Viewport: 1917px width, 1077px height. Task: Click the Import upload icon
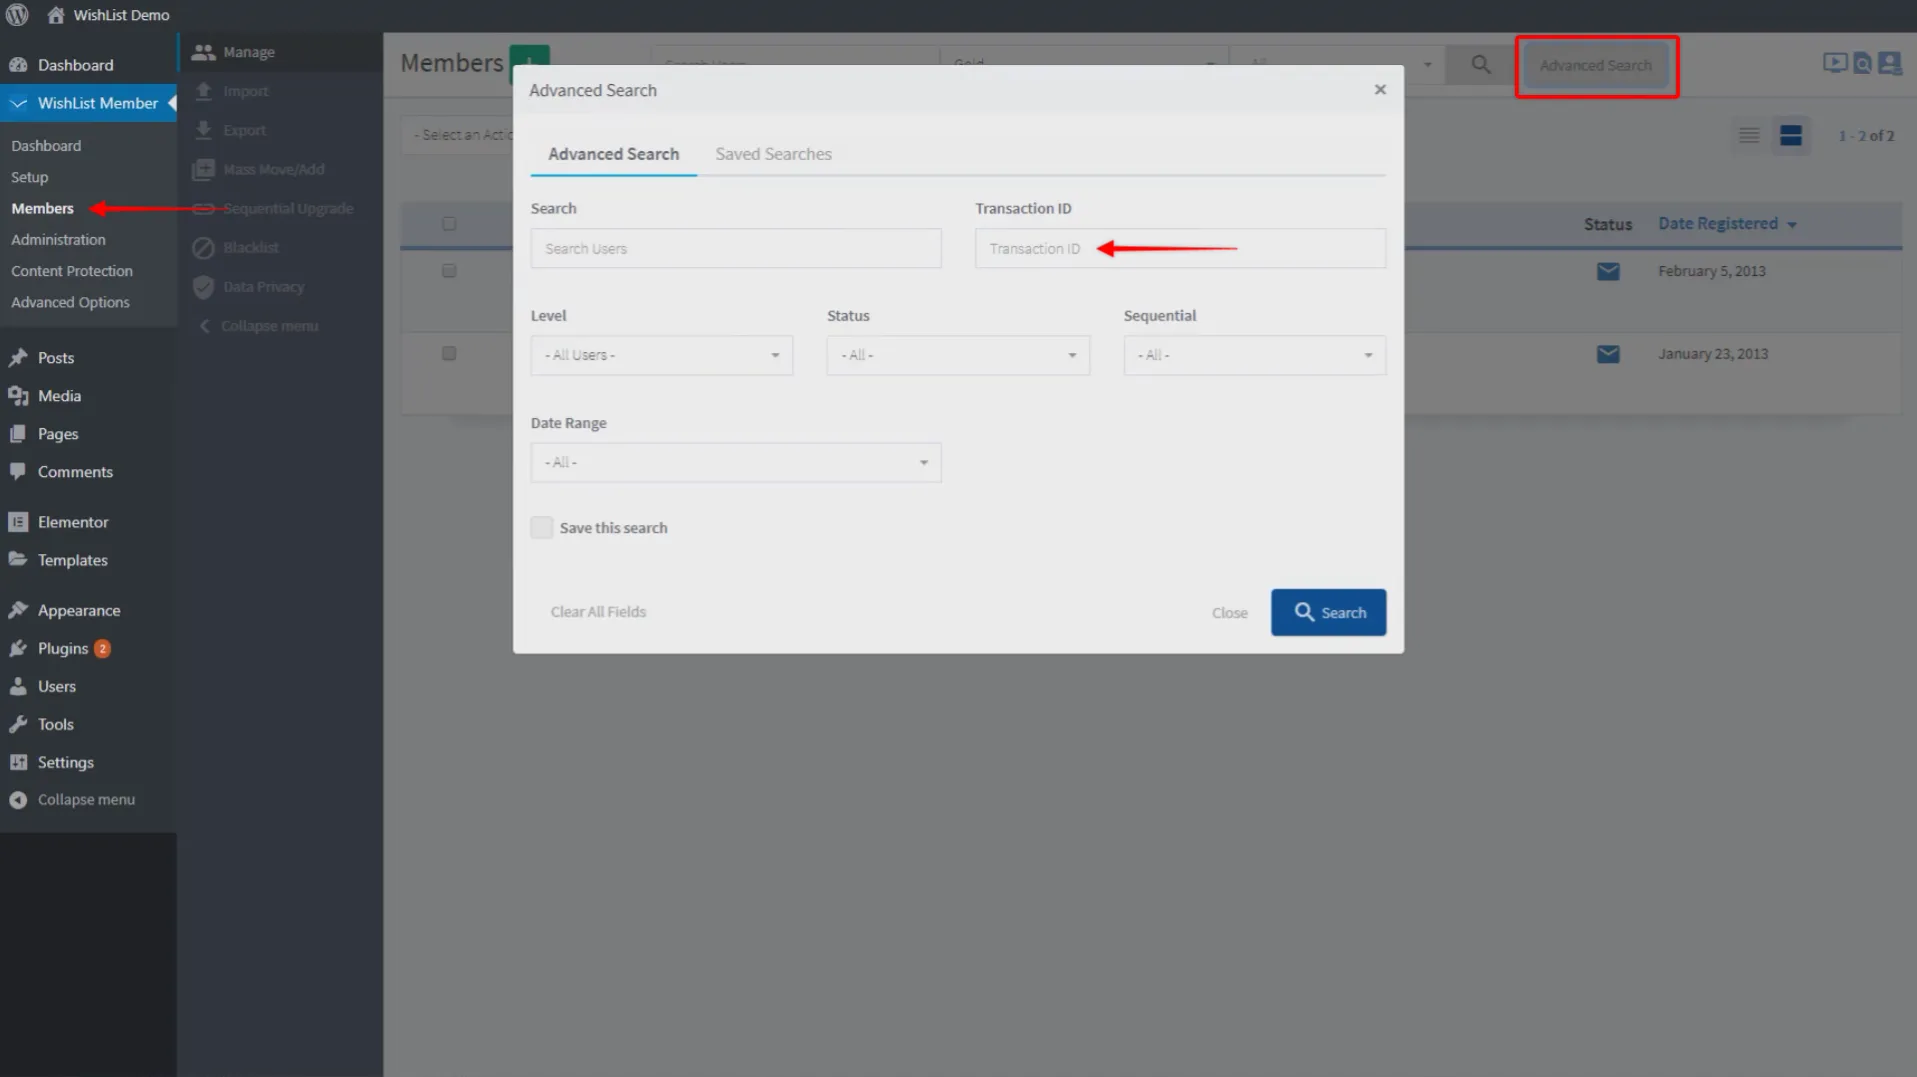[203, 91]
